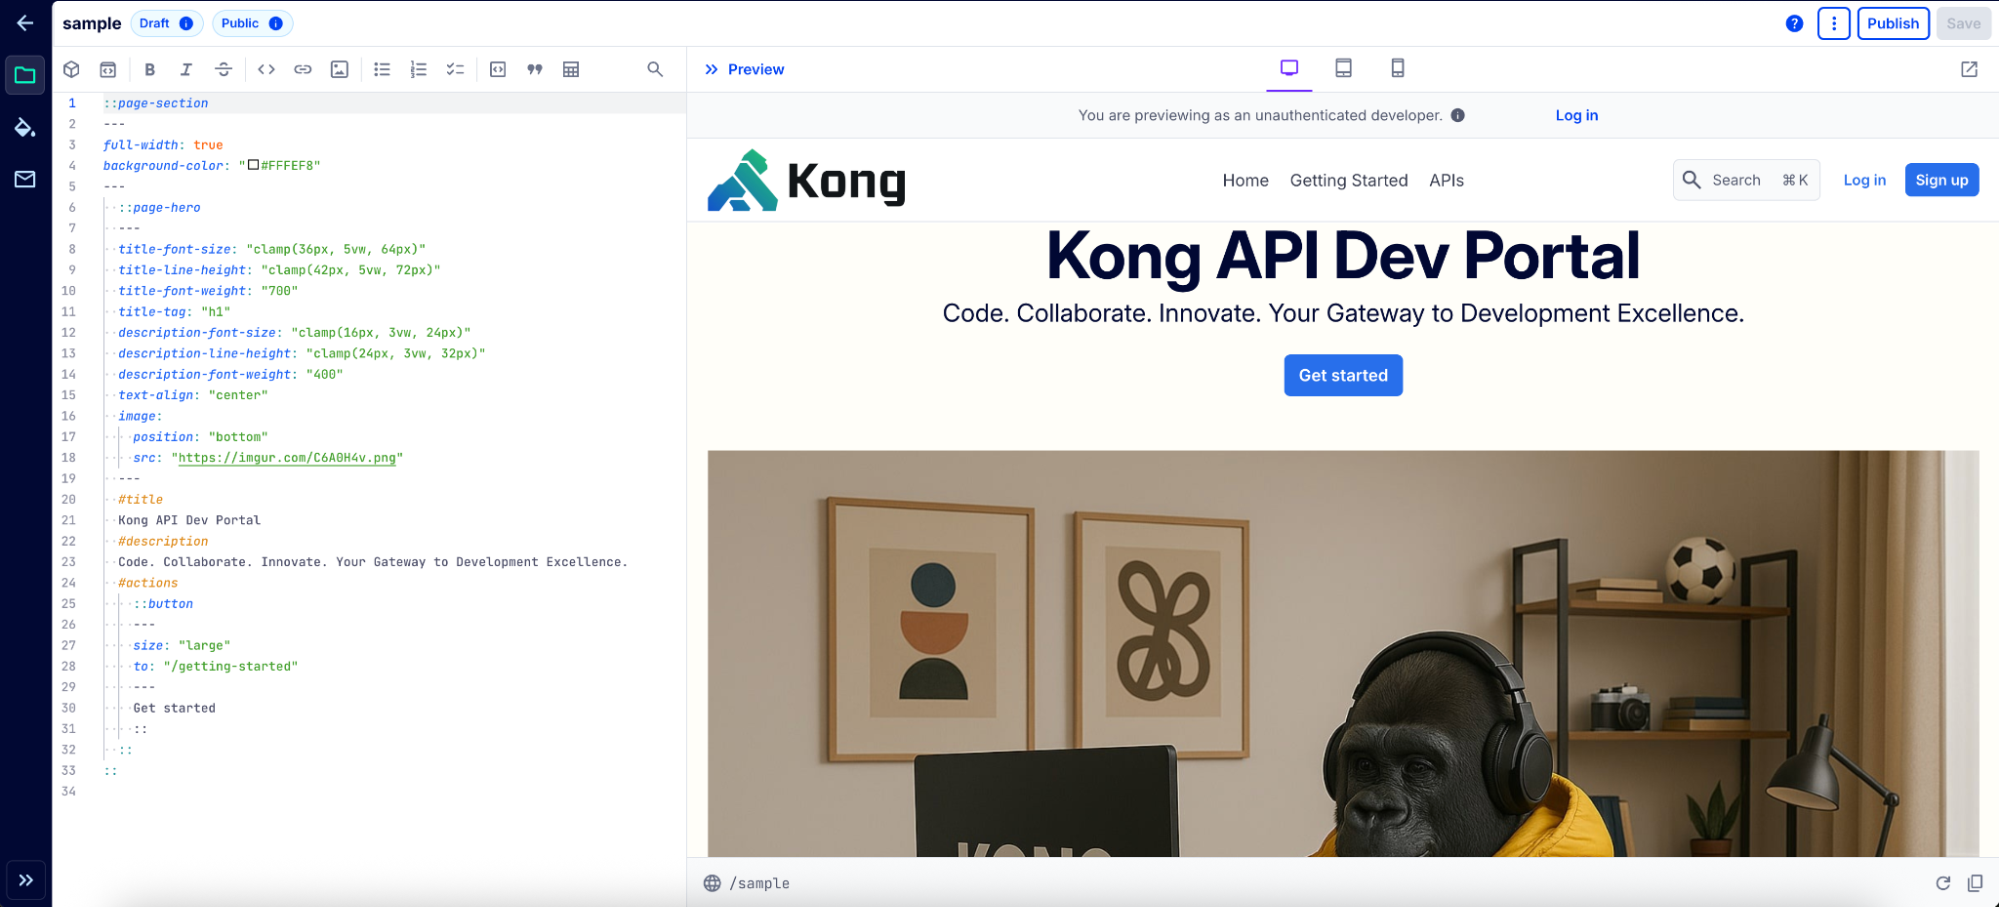Insert a numbered list from the toolbar
The height and width of the screenshot is (907, 1999).
pos(418,69)
